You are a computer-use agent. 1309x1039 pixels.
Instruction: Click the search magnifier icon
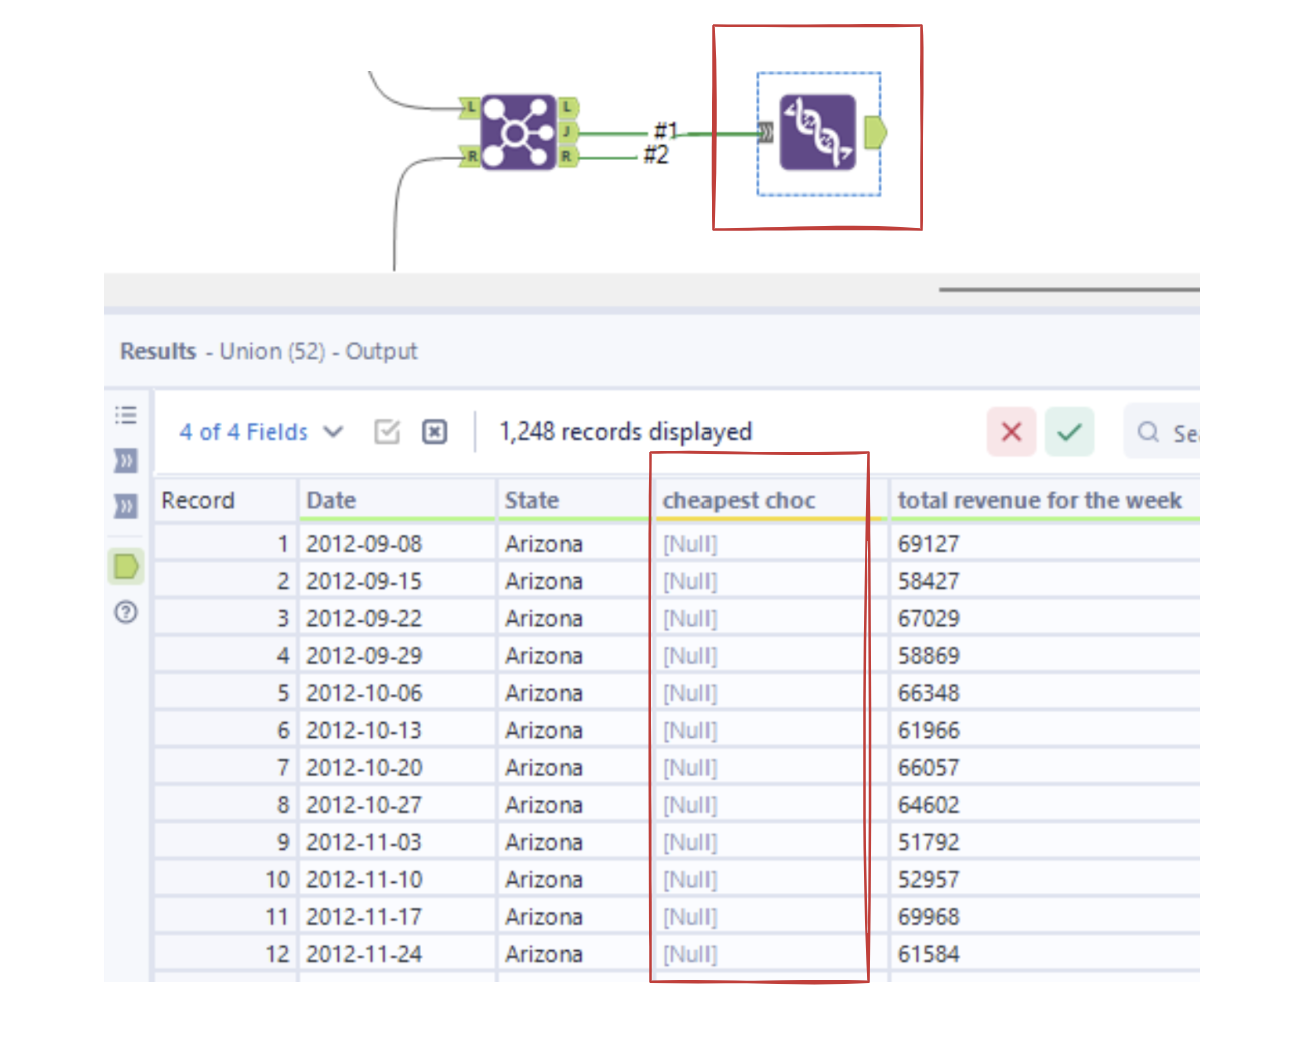(1148, 432)
